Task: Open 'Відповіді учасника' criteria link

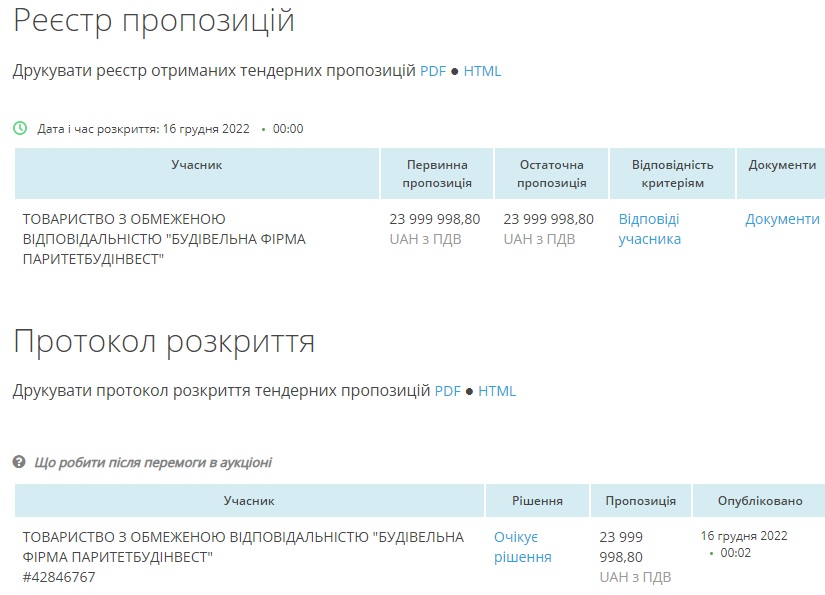Action: (x=649, y=229)
